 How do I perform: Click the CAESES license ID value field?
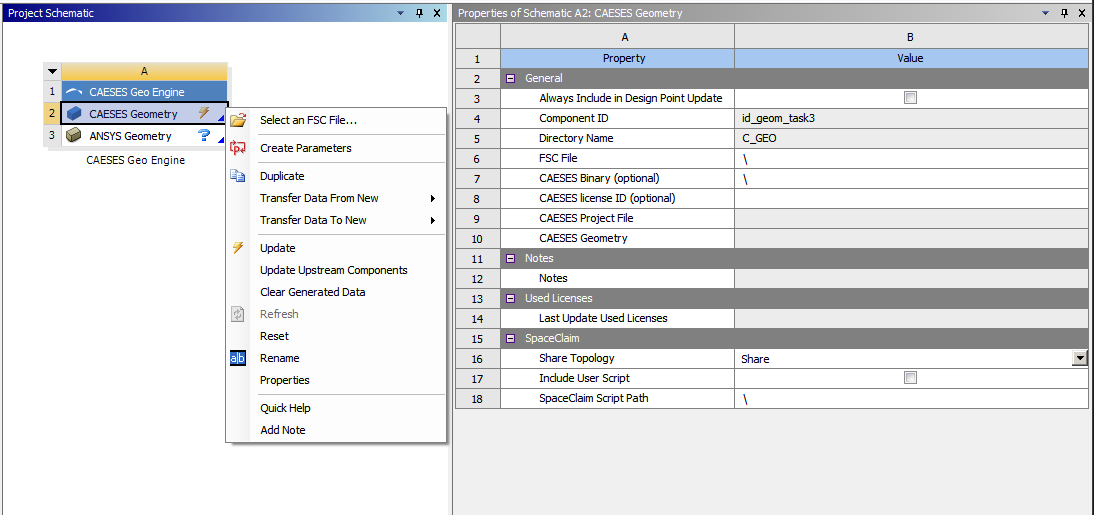(911, 198)
